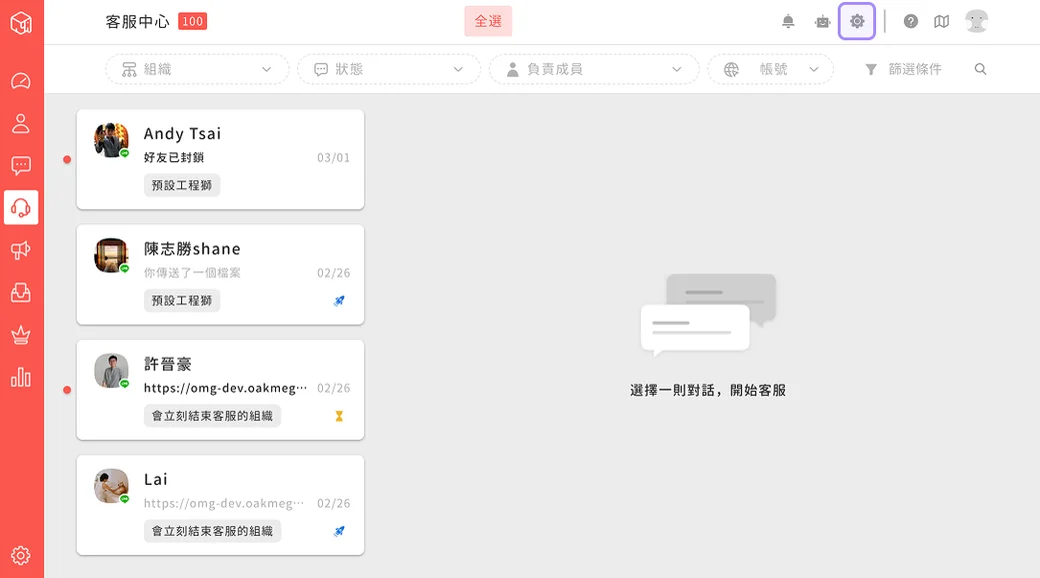Open the crown icon in sidebar

pyautogui.click(x=21, y=335)
